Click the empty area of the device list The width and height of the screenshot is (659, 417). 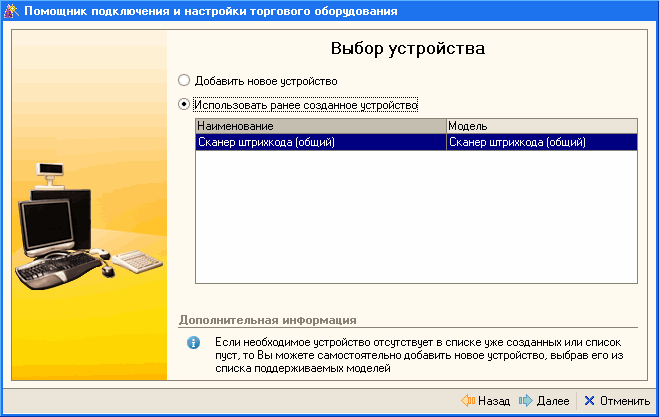[x=415, y=220]
